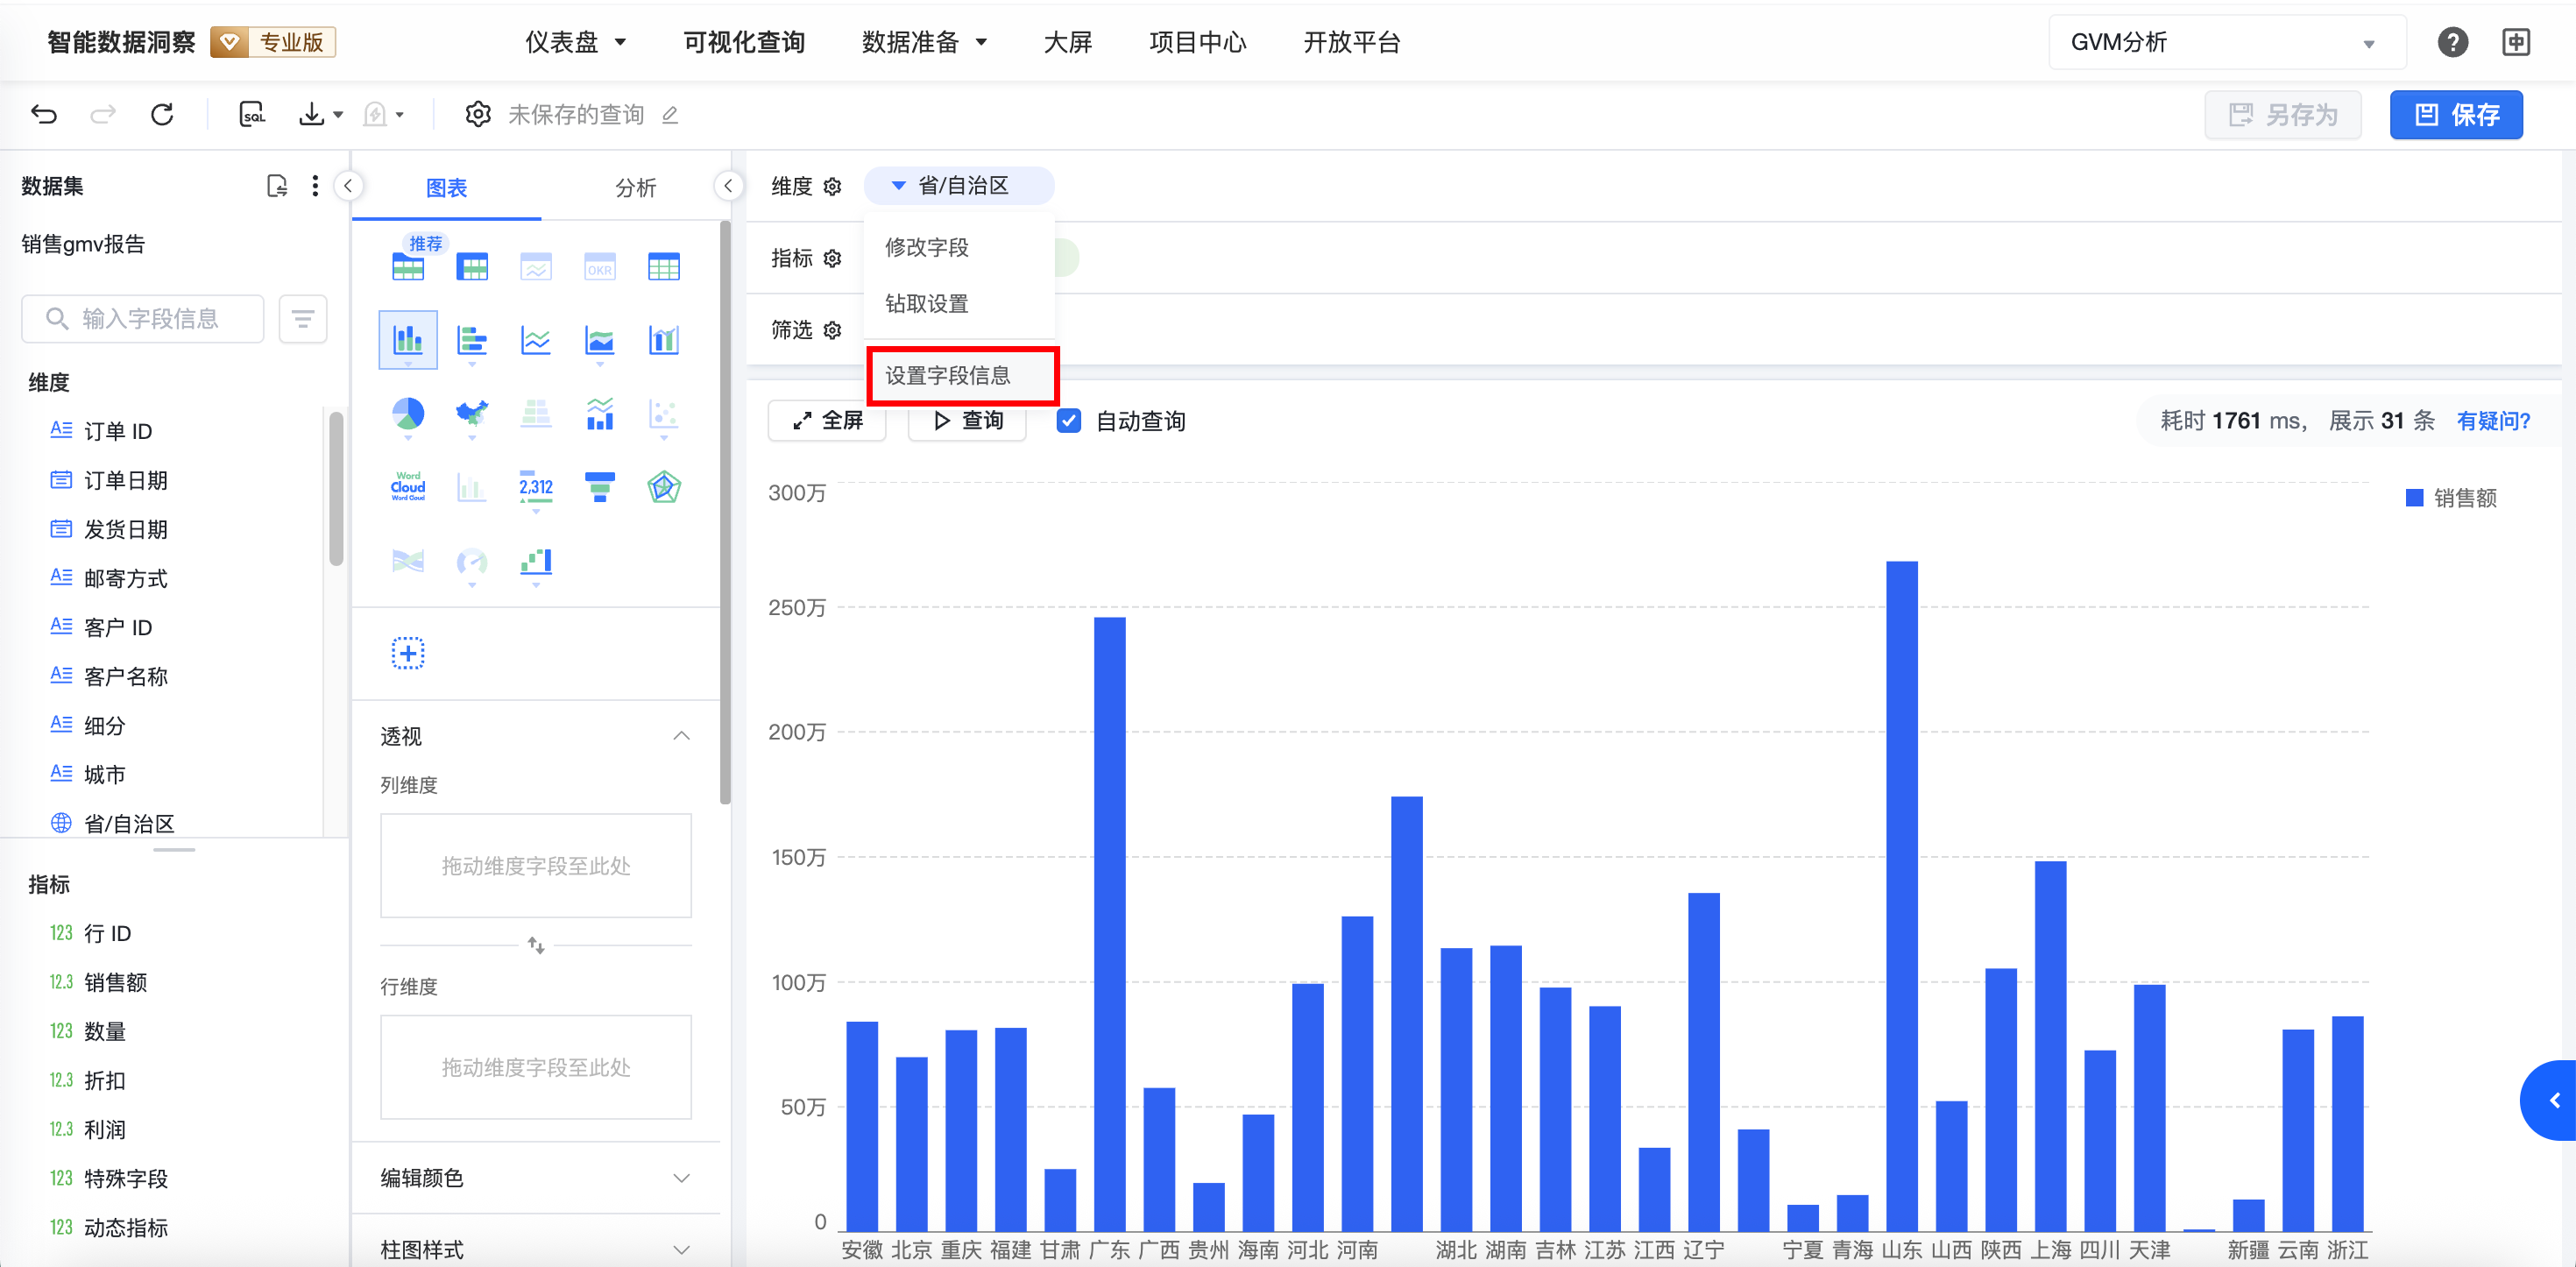Uncheck the 自动查询 checkbox
The image size is (2576, 1267).
(x=1069, y=421)
